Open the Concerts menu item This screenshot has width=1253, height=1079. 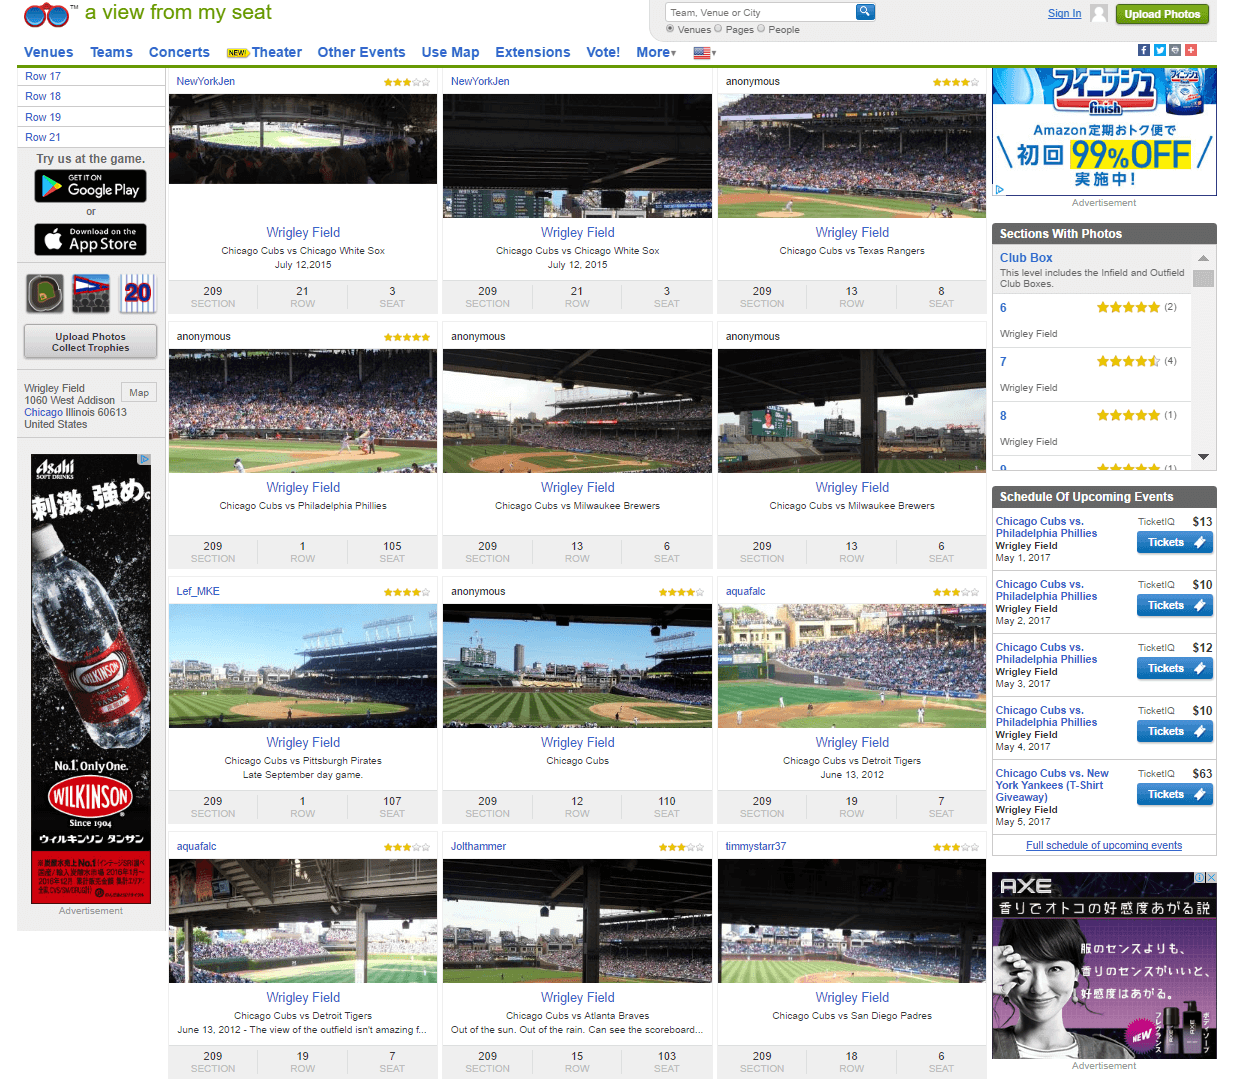(179, 52)
